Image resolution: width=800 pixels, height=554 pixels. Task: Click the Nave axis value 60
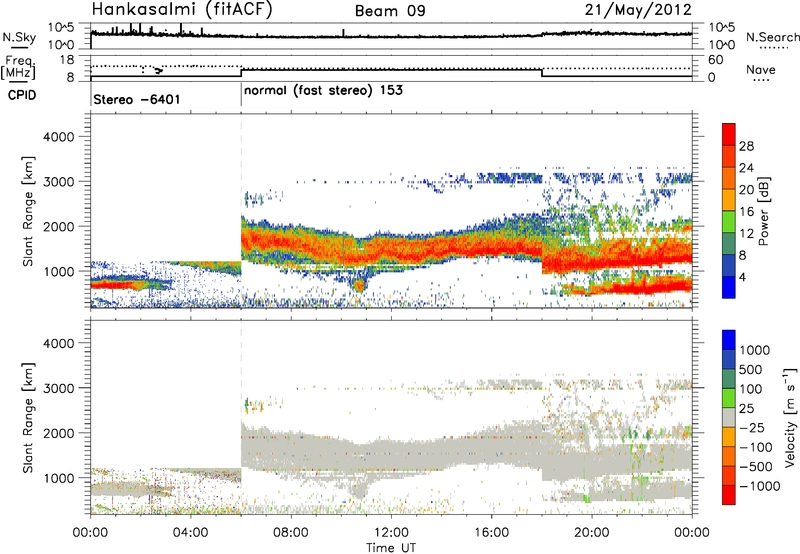(715, 60)
